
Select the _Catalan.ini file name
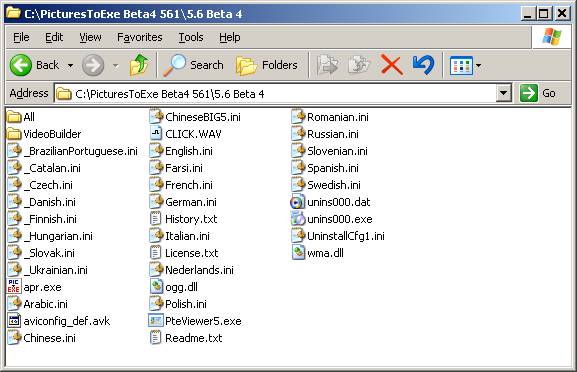click(52, 168)
